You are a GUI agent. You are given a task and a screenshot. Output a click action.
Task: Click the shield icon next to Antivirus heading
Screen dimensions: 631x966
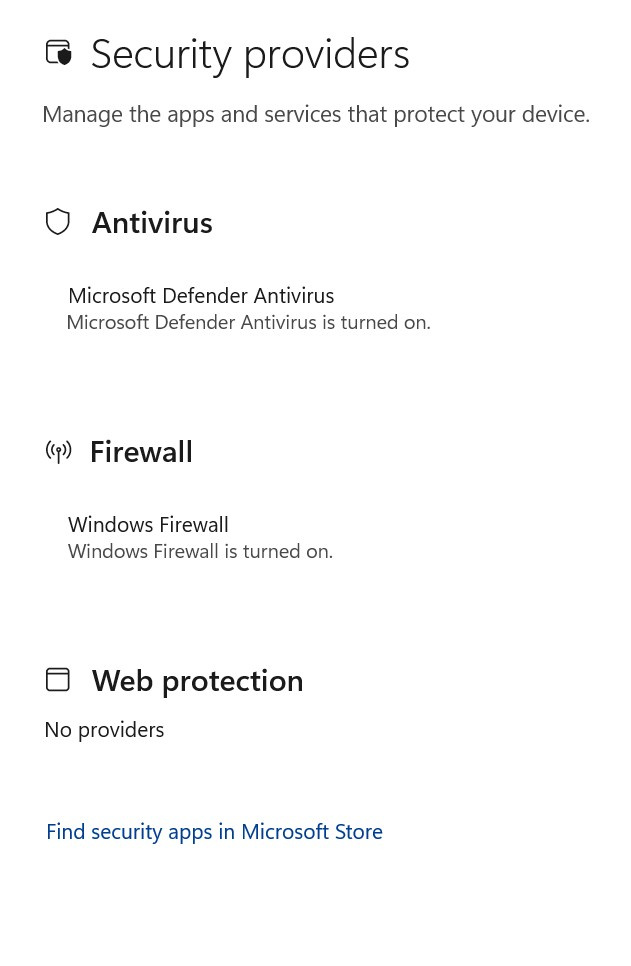point(57,221)
